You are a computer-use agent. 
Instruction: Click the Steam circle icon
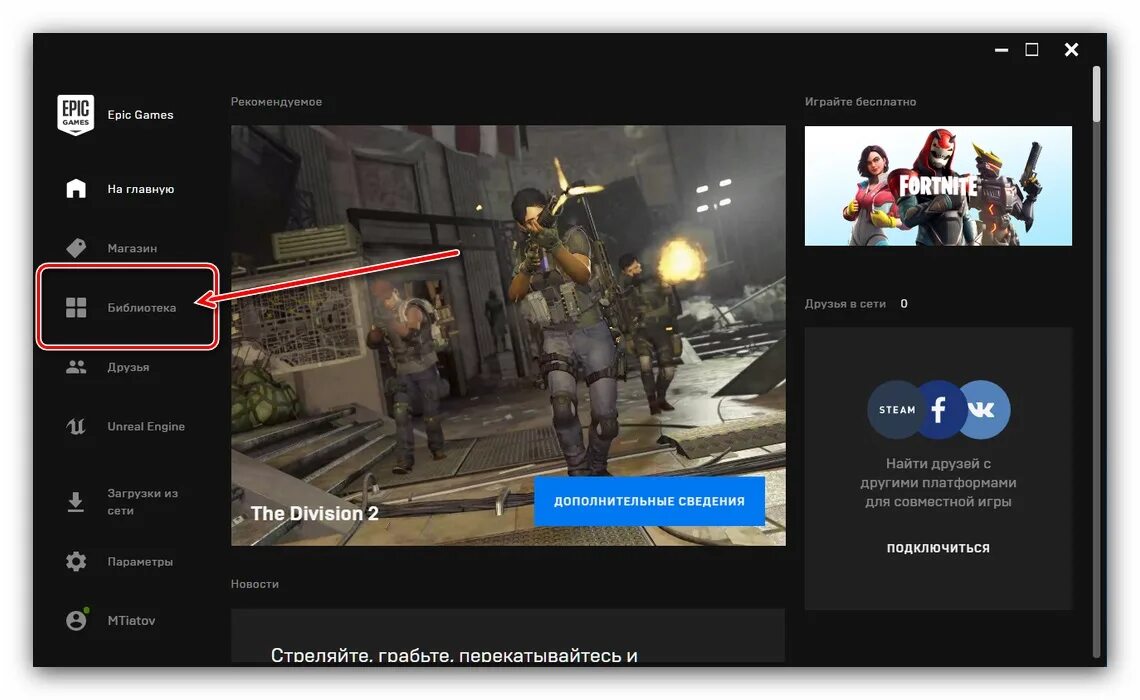tap(896, 409)
